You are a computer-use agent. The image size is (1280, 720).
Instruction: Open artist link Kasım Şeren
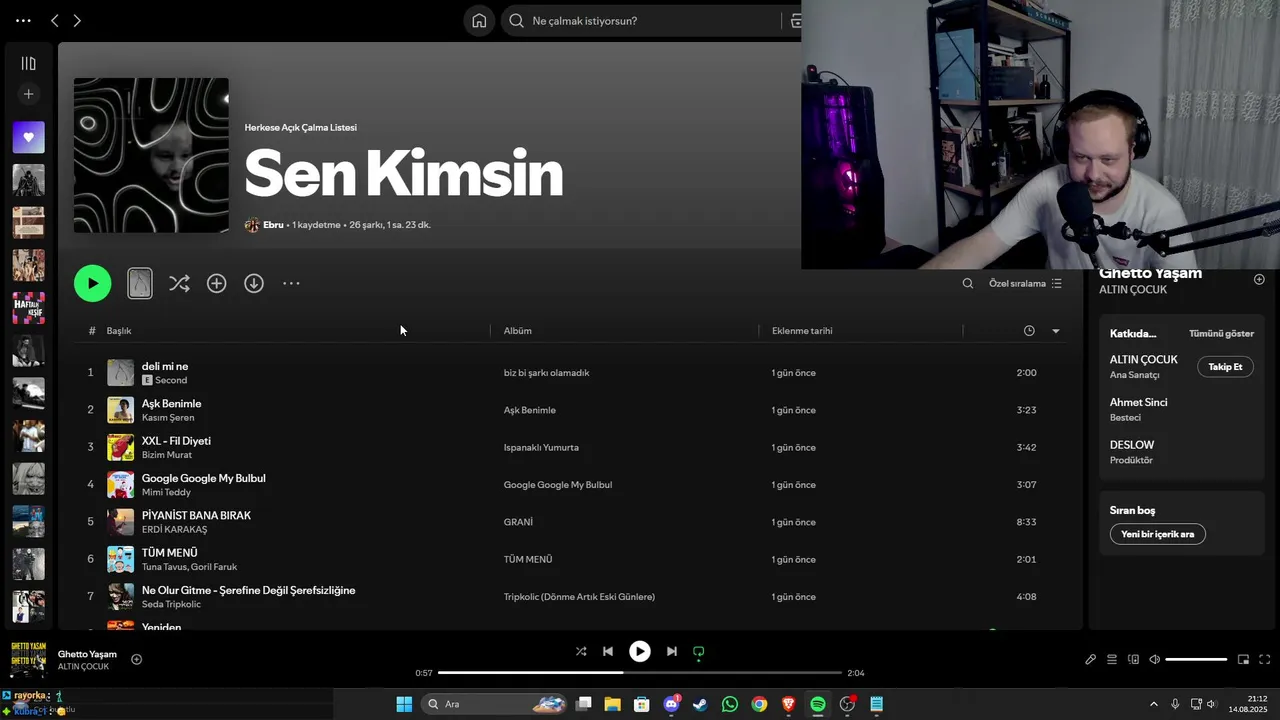coord(168,418)
